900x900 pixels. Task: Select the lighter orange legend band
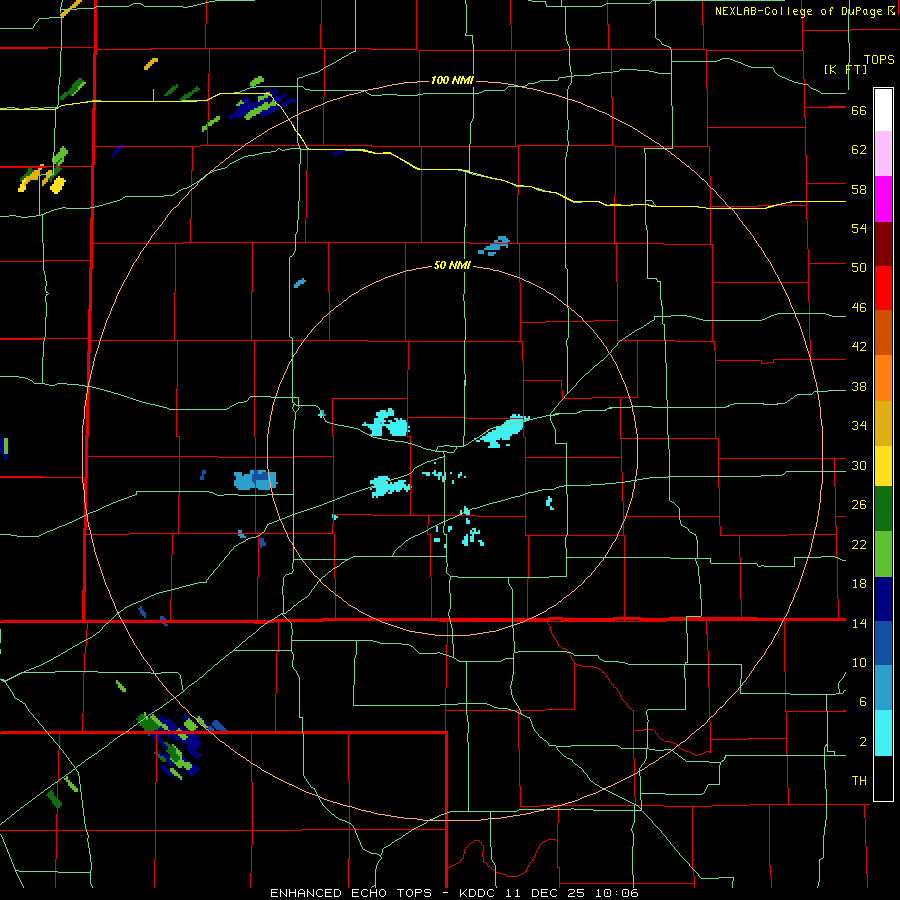click(883, 378)
